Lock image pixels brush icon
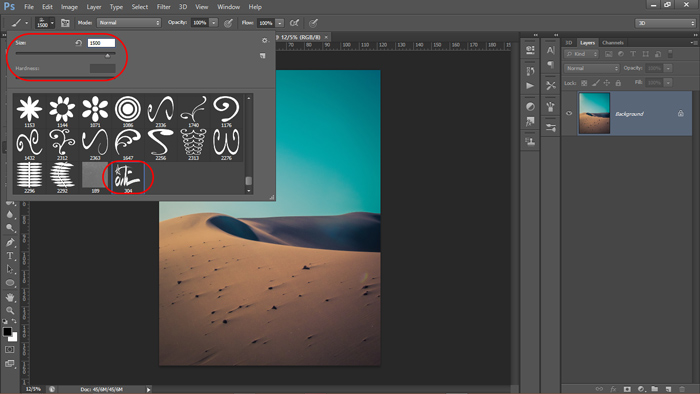700x394 pixels. (596, 83)
